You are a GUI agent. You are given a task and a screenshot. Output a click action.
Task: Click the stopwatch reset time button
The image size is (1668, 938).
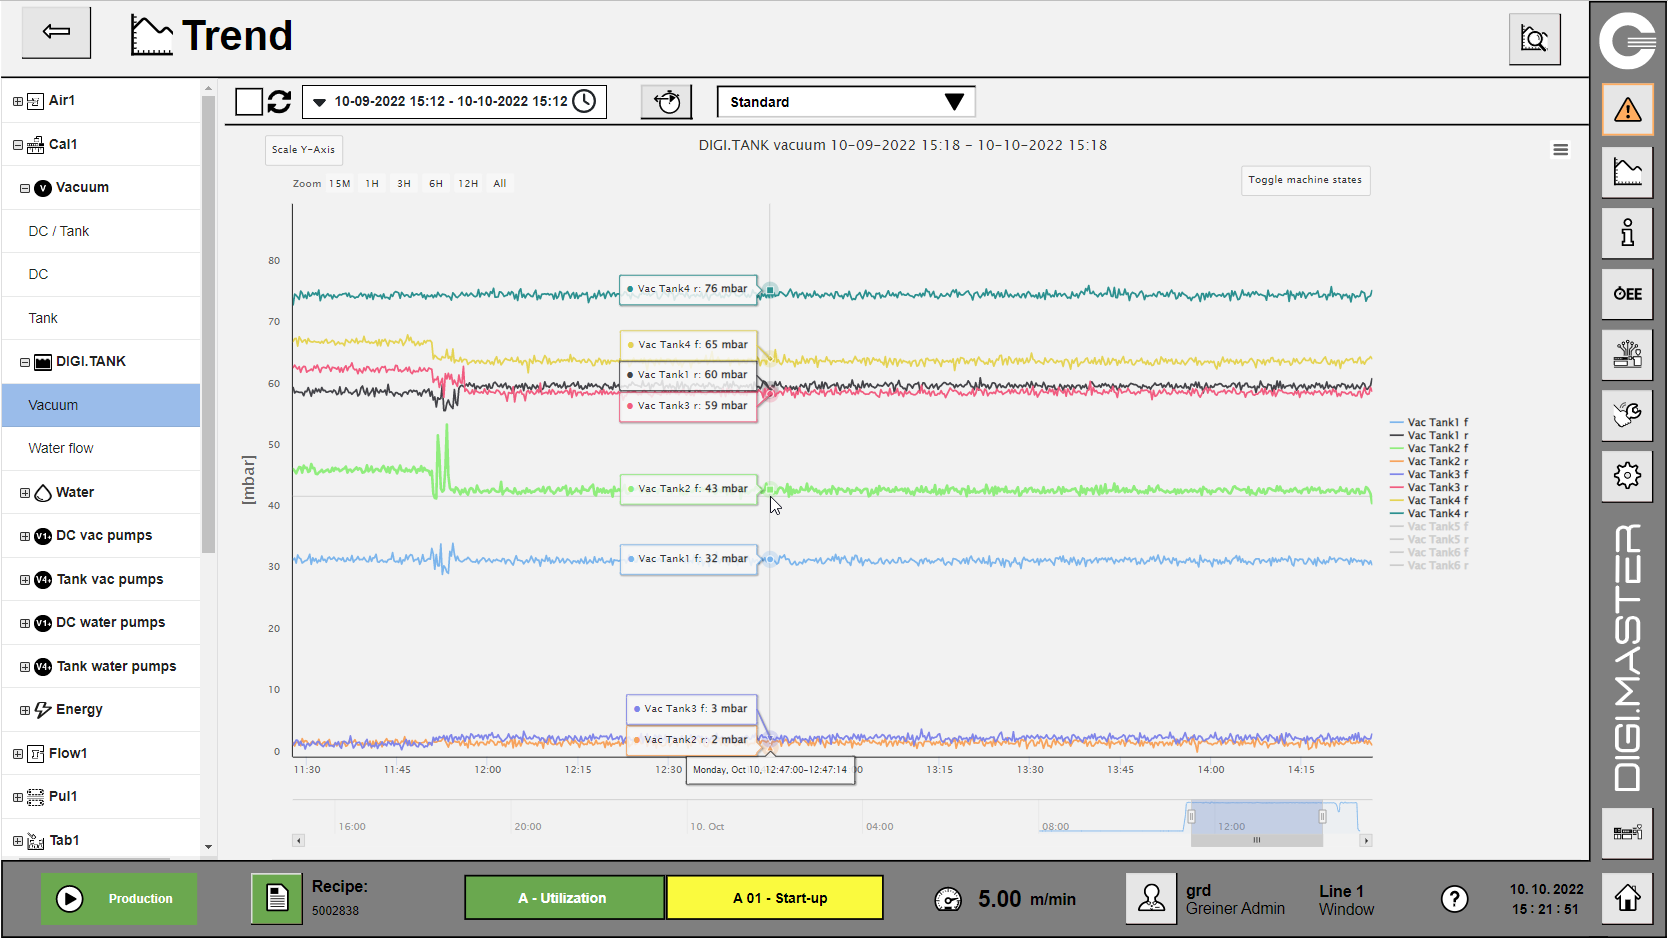click(x=666, y=101)
